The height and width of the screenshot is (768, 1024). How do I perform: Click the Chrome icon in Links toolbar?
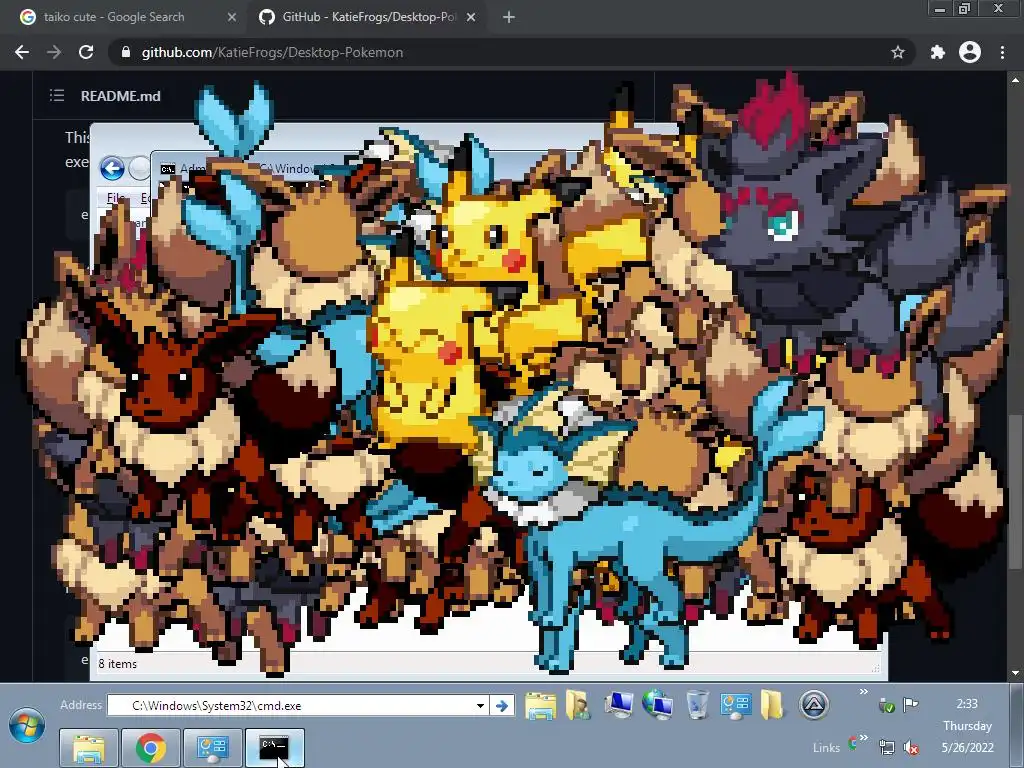click(x=853, y=743)
